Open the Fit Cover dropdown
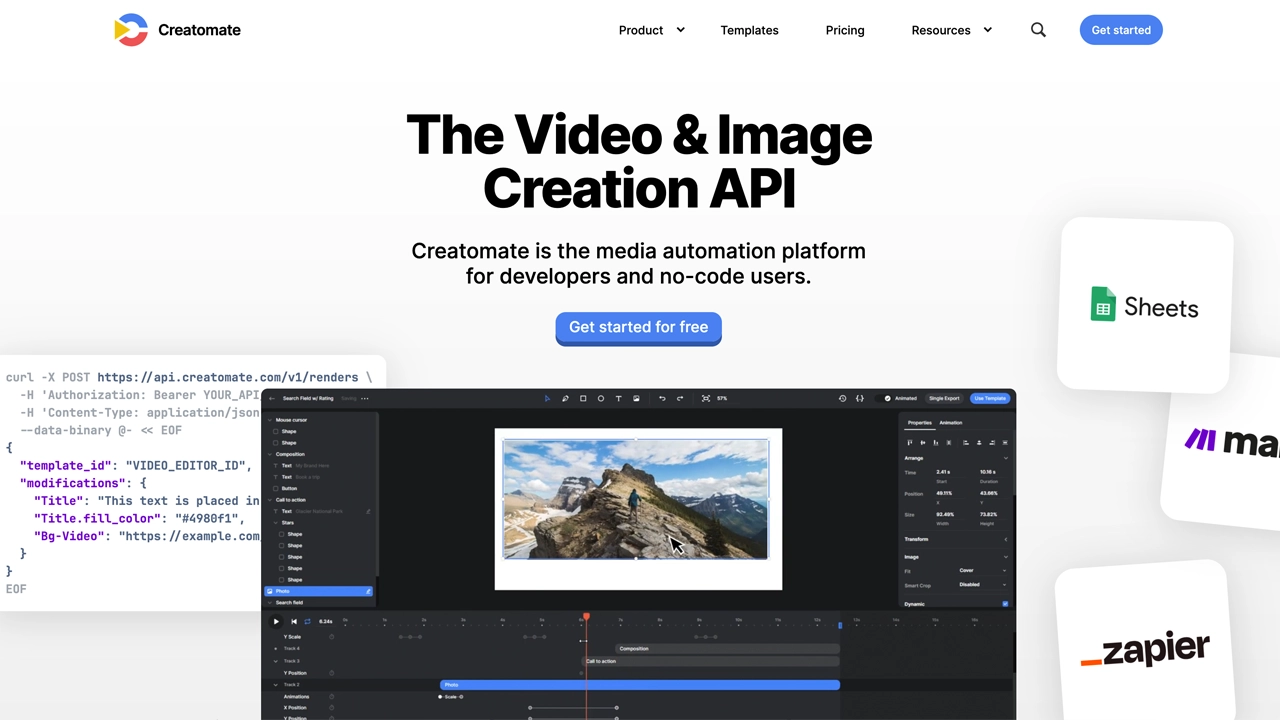Viewport: 1280px width, 720px height. [x=983, y=571]
